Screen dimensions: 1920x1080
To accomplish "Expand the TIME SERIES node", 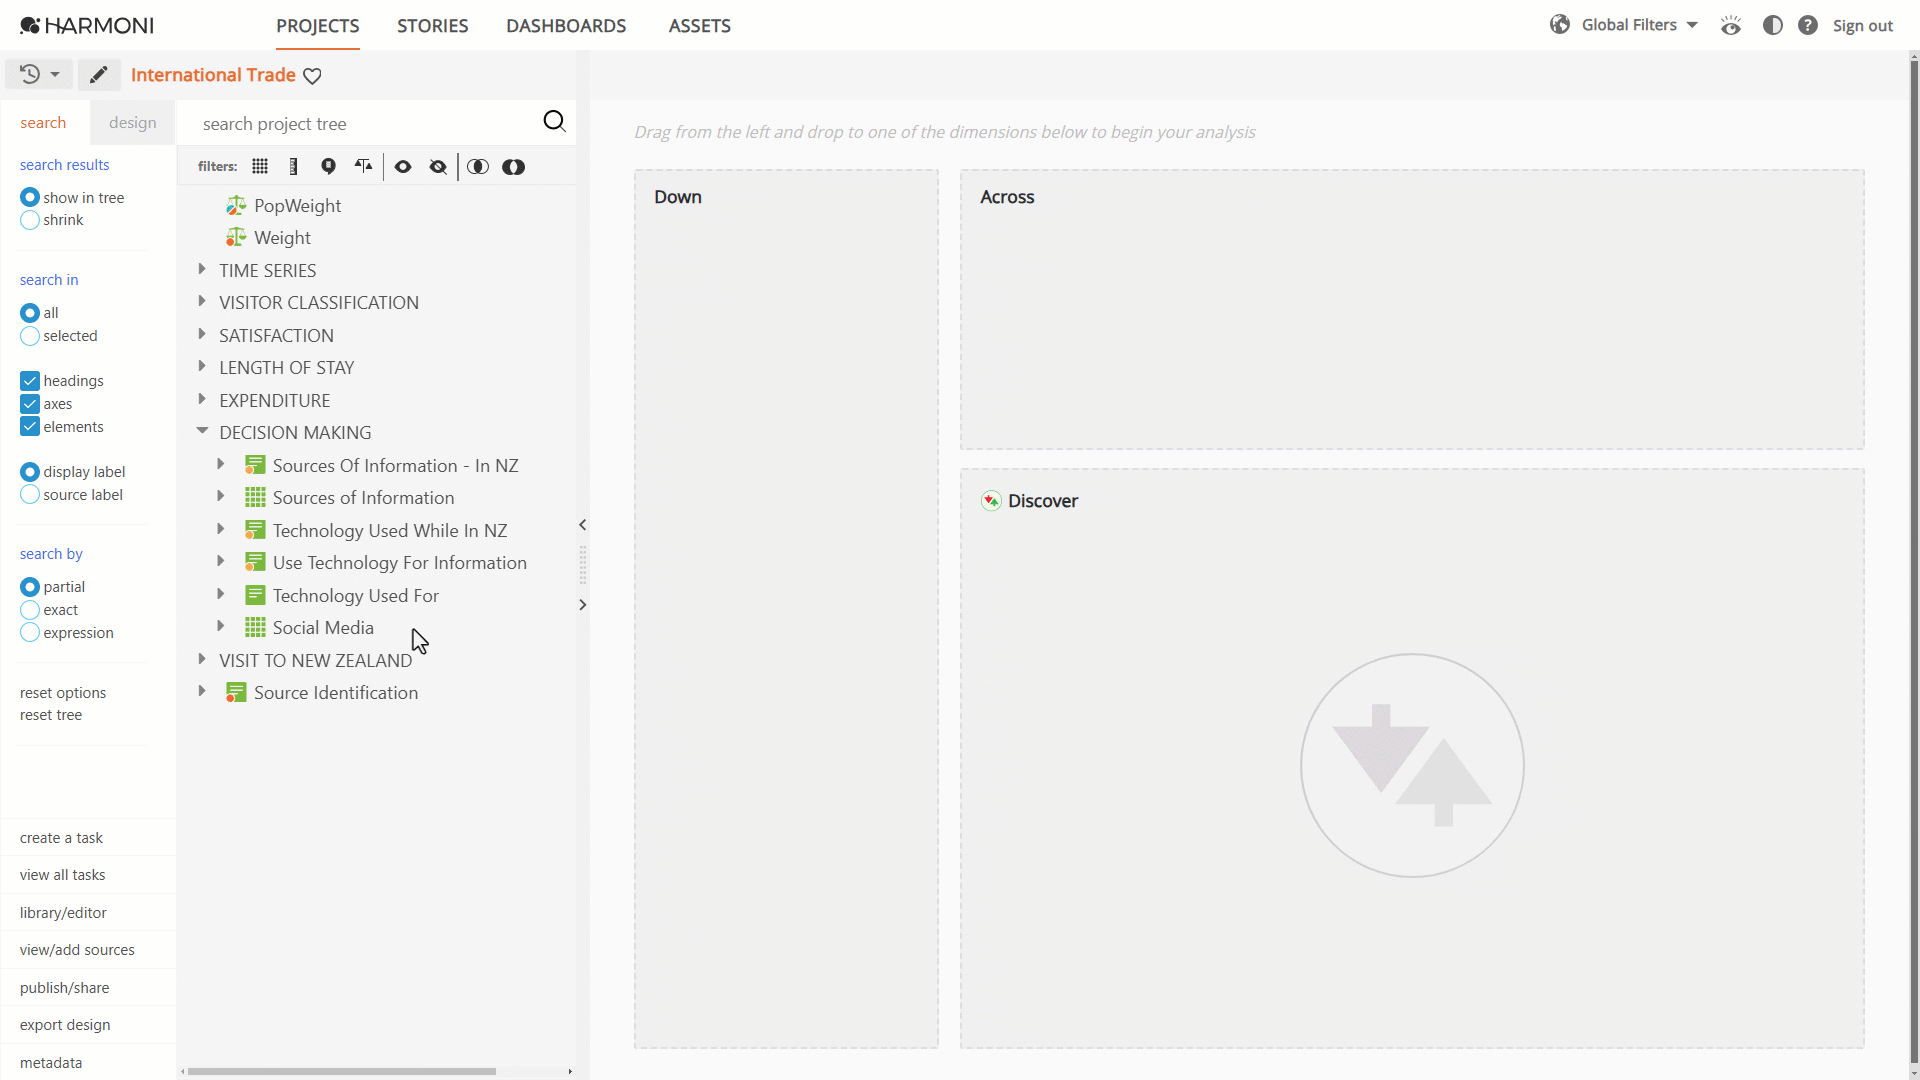I will pyautogui.click(x=202, y=269).
